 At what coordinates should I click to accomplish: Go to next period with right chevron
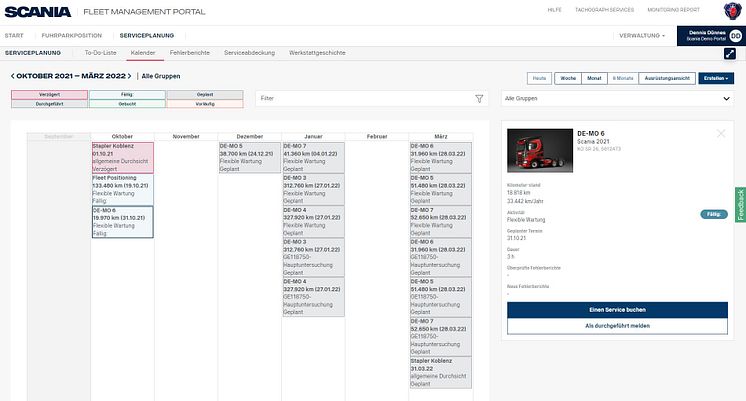point(132,76)
